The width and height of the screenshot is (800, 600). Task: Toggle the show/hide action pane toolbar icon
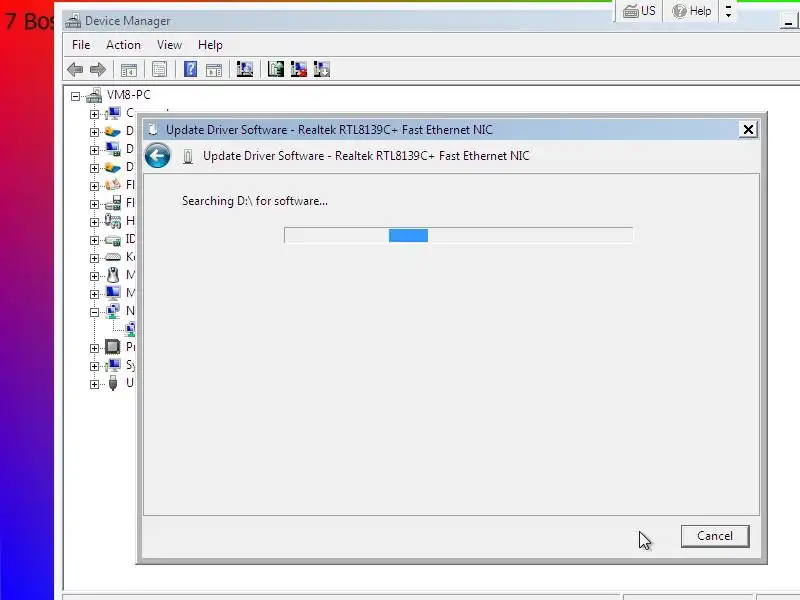214,69
